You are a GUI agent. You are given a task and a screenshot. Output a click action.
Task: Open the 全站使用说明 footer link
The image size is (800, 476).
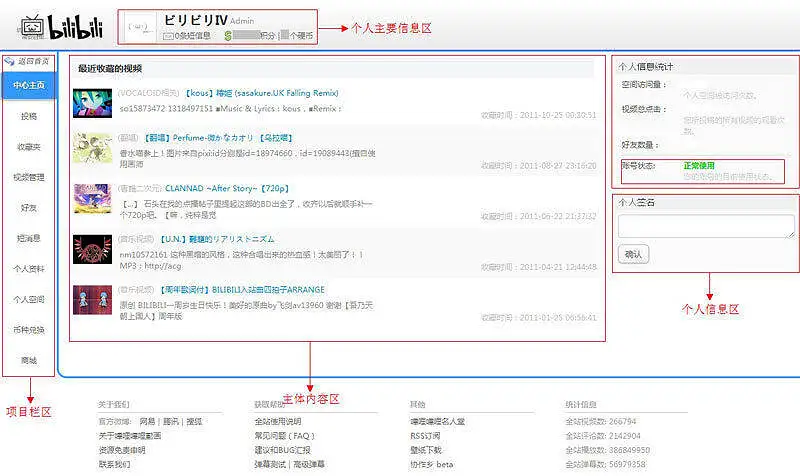[x=278, y=421]
